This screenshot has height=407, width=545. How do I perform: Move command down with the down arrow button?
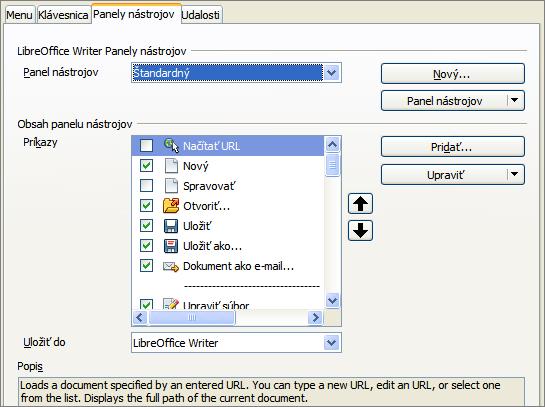coord(360,230)
